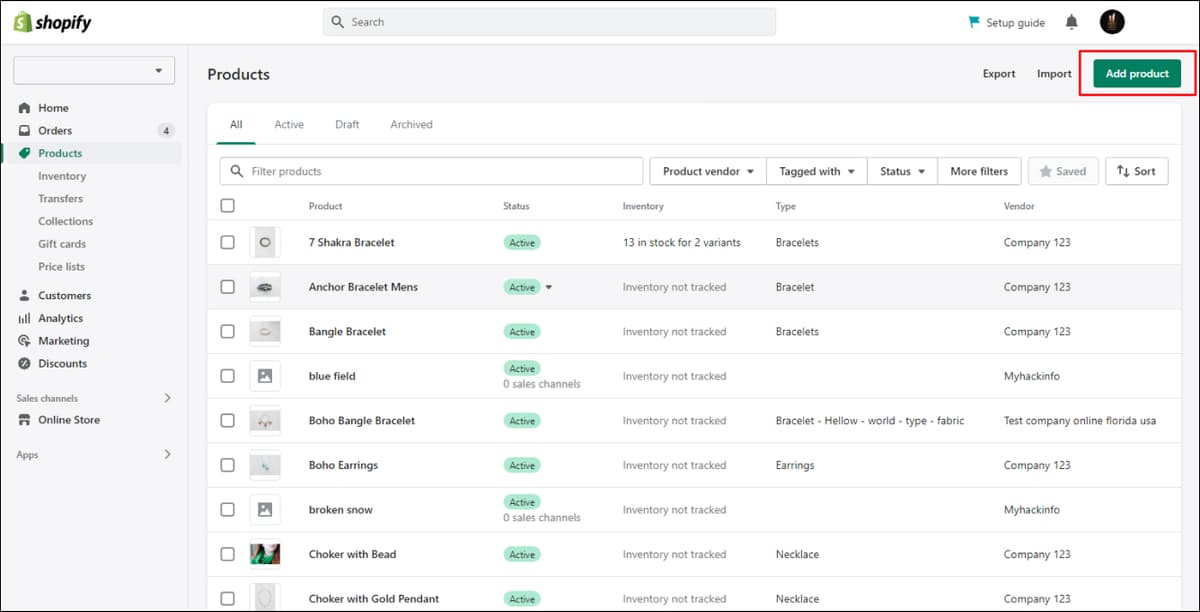Expand the Sales channels chevron
Viewport: 1200px width, 612px height.
167,398
